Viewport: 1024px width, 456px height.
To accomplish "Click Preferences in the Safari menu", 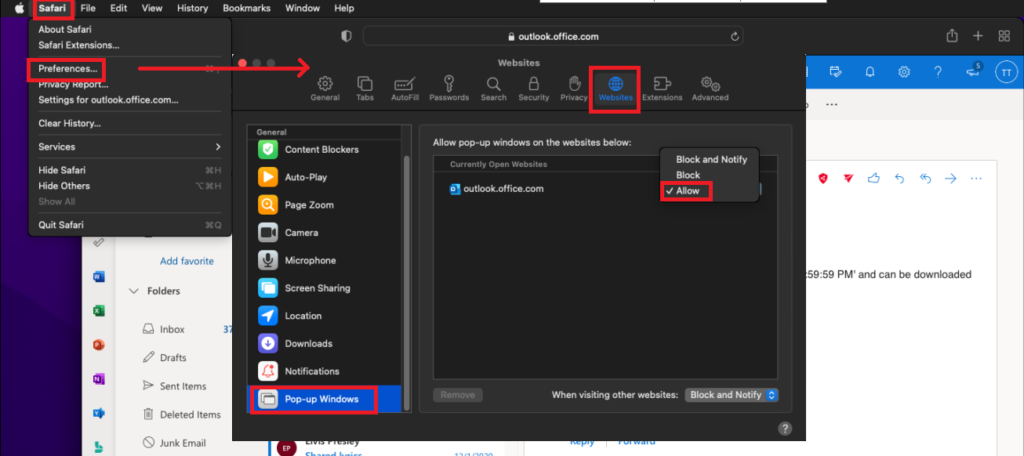I will (x=68, y=69).
